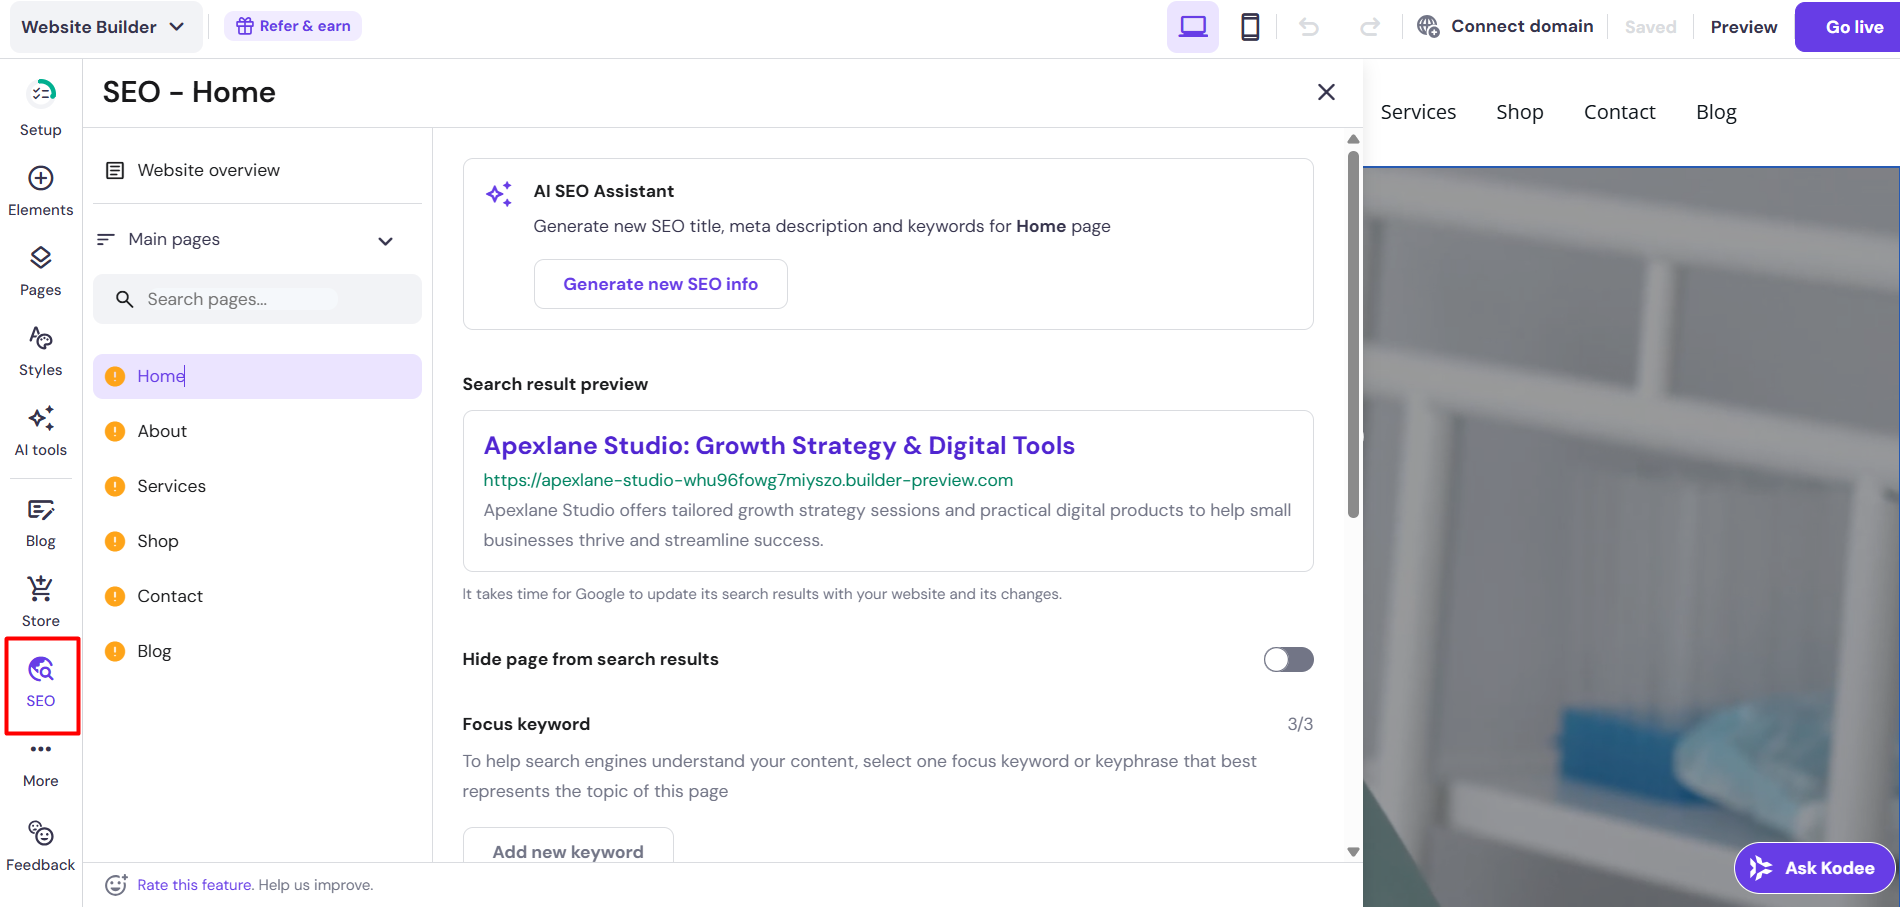Click the orange warning icon beside Shop
The width and height of the screenshot is (1900, 907).
tap(115, 541)
